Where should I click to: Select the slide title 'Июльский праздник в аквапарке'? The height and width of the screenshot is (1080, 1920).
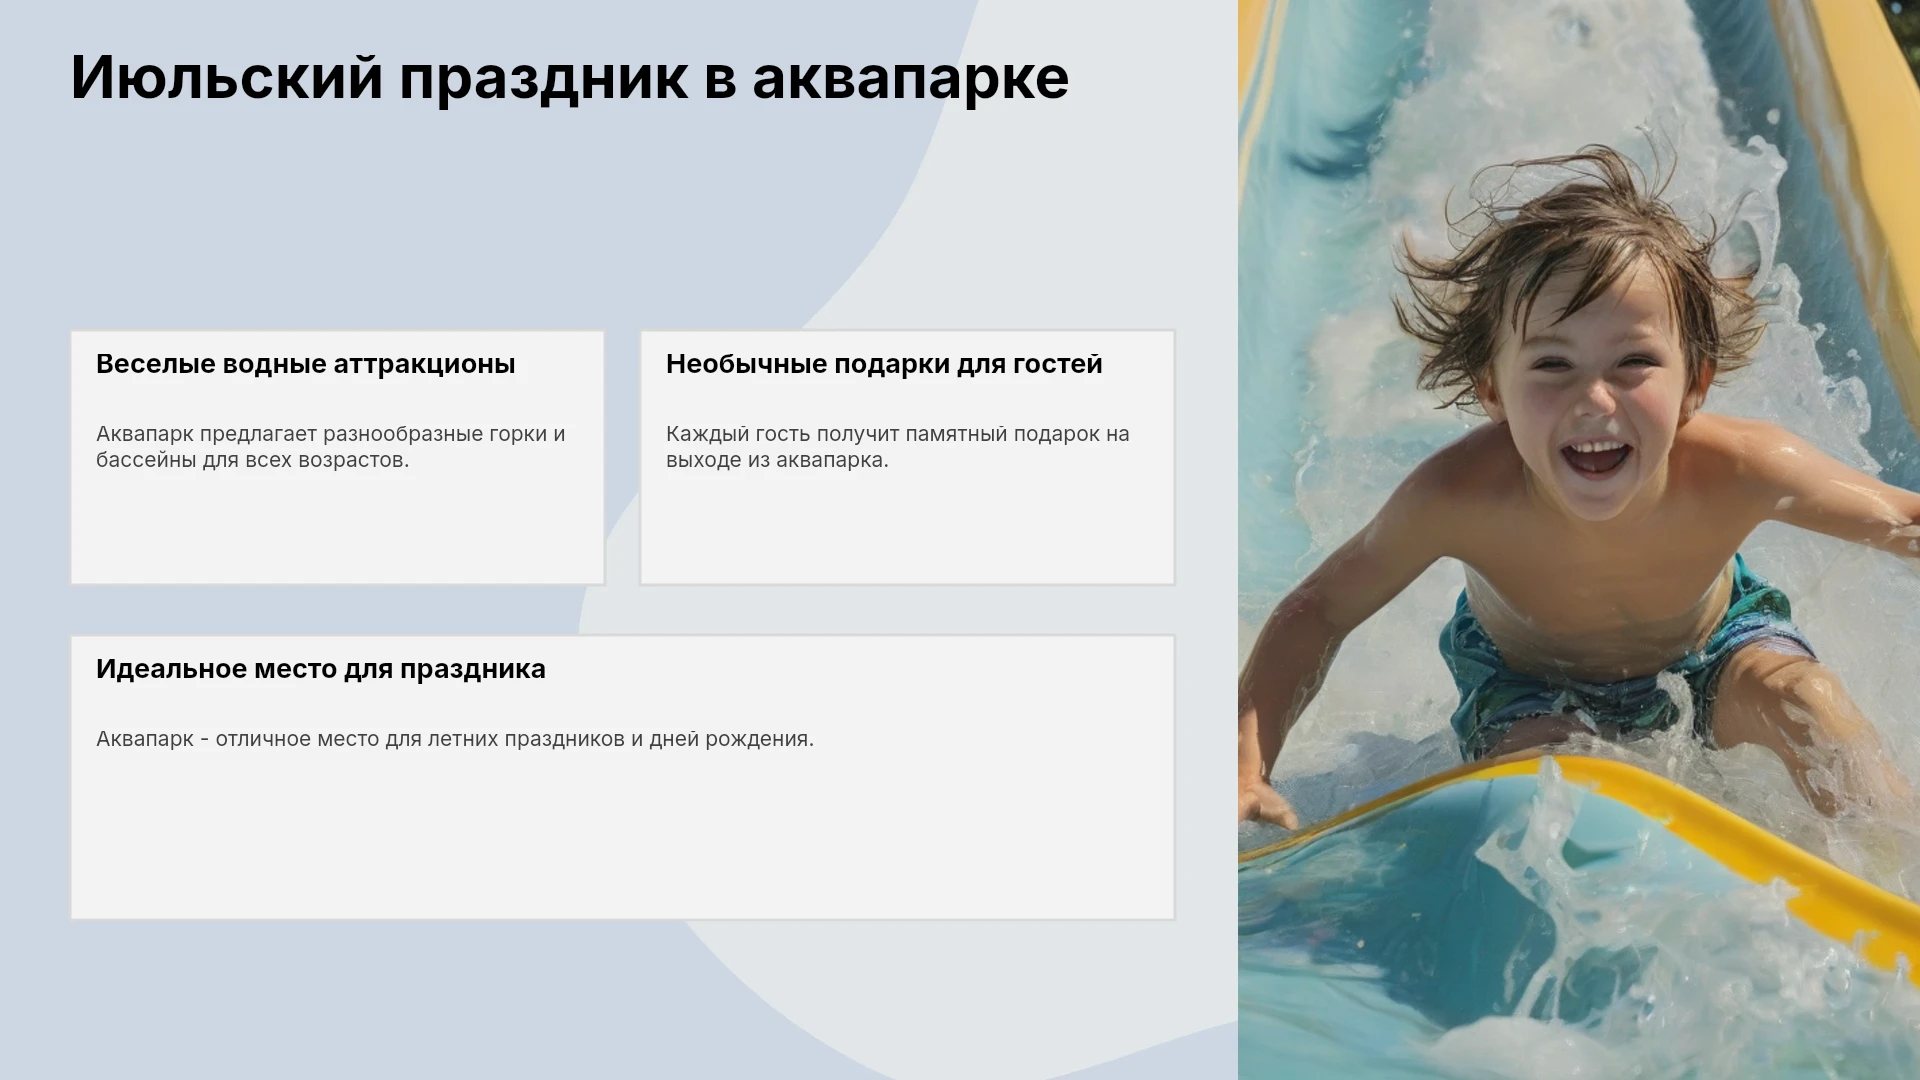click(570, 78)
